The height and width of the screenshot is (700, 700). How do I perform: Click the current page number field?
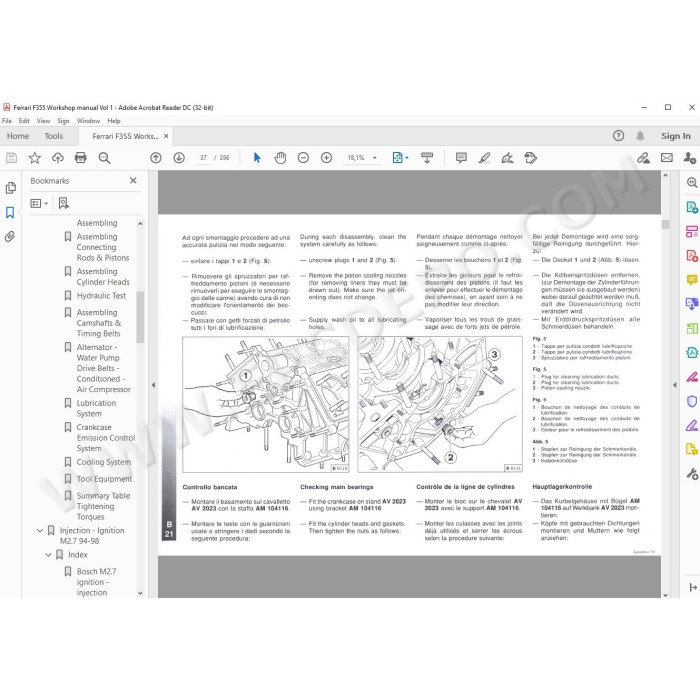[203, 158]
